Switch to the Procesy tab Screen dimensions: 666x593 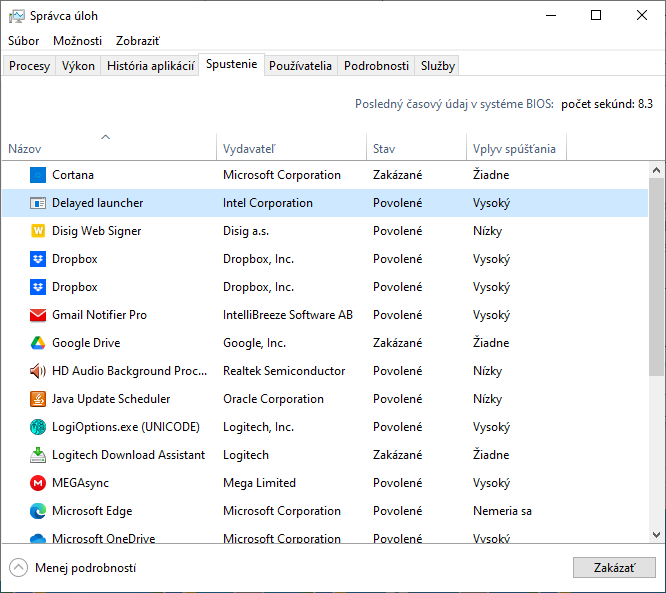(x=29, y=66)
